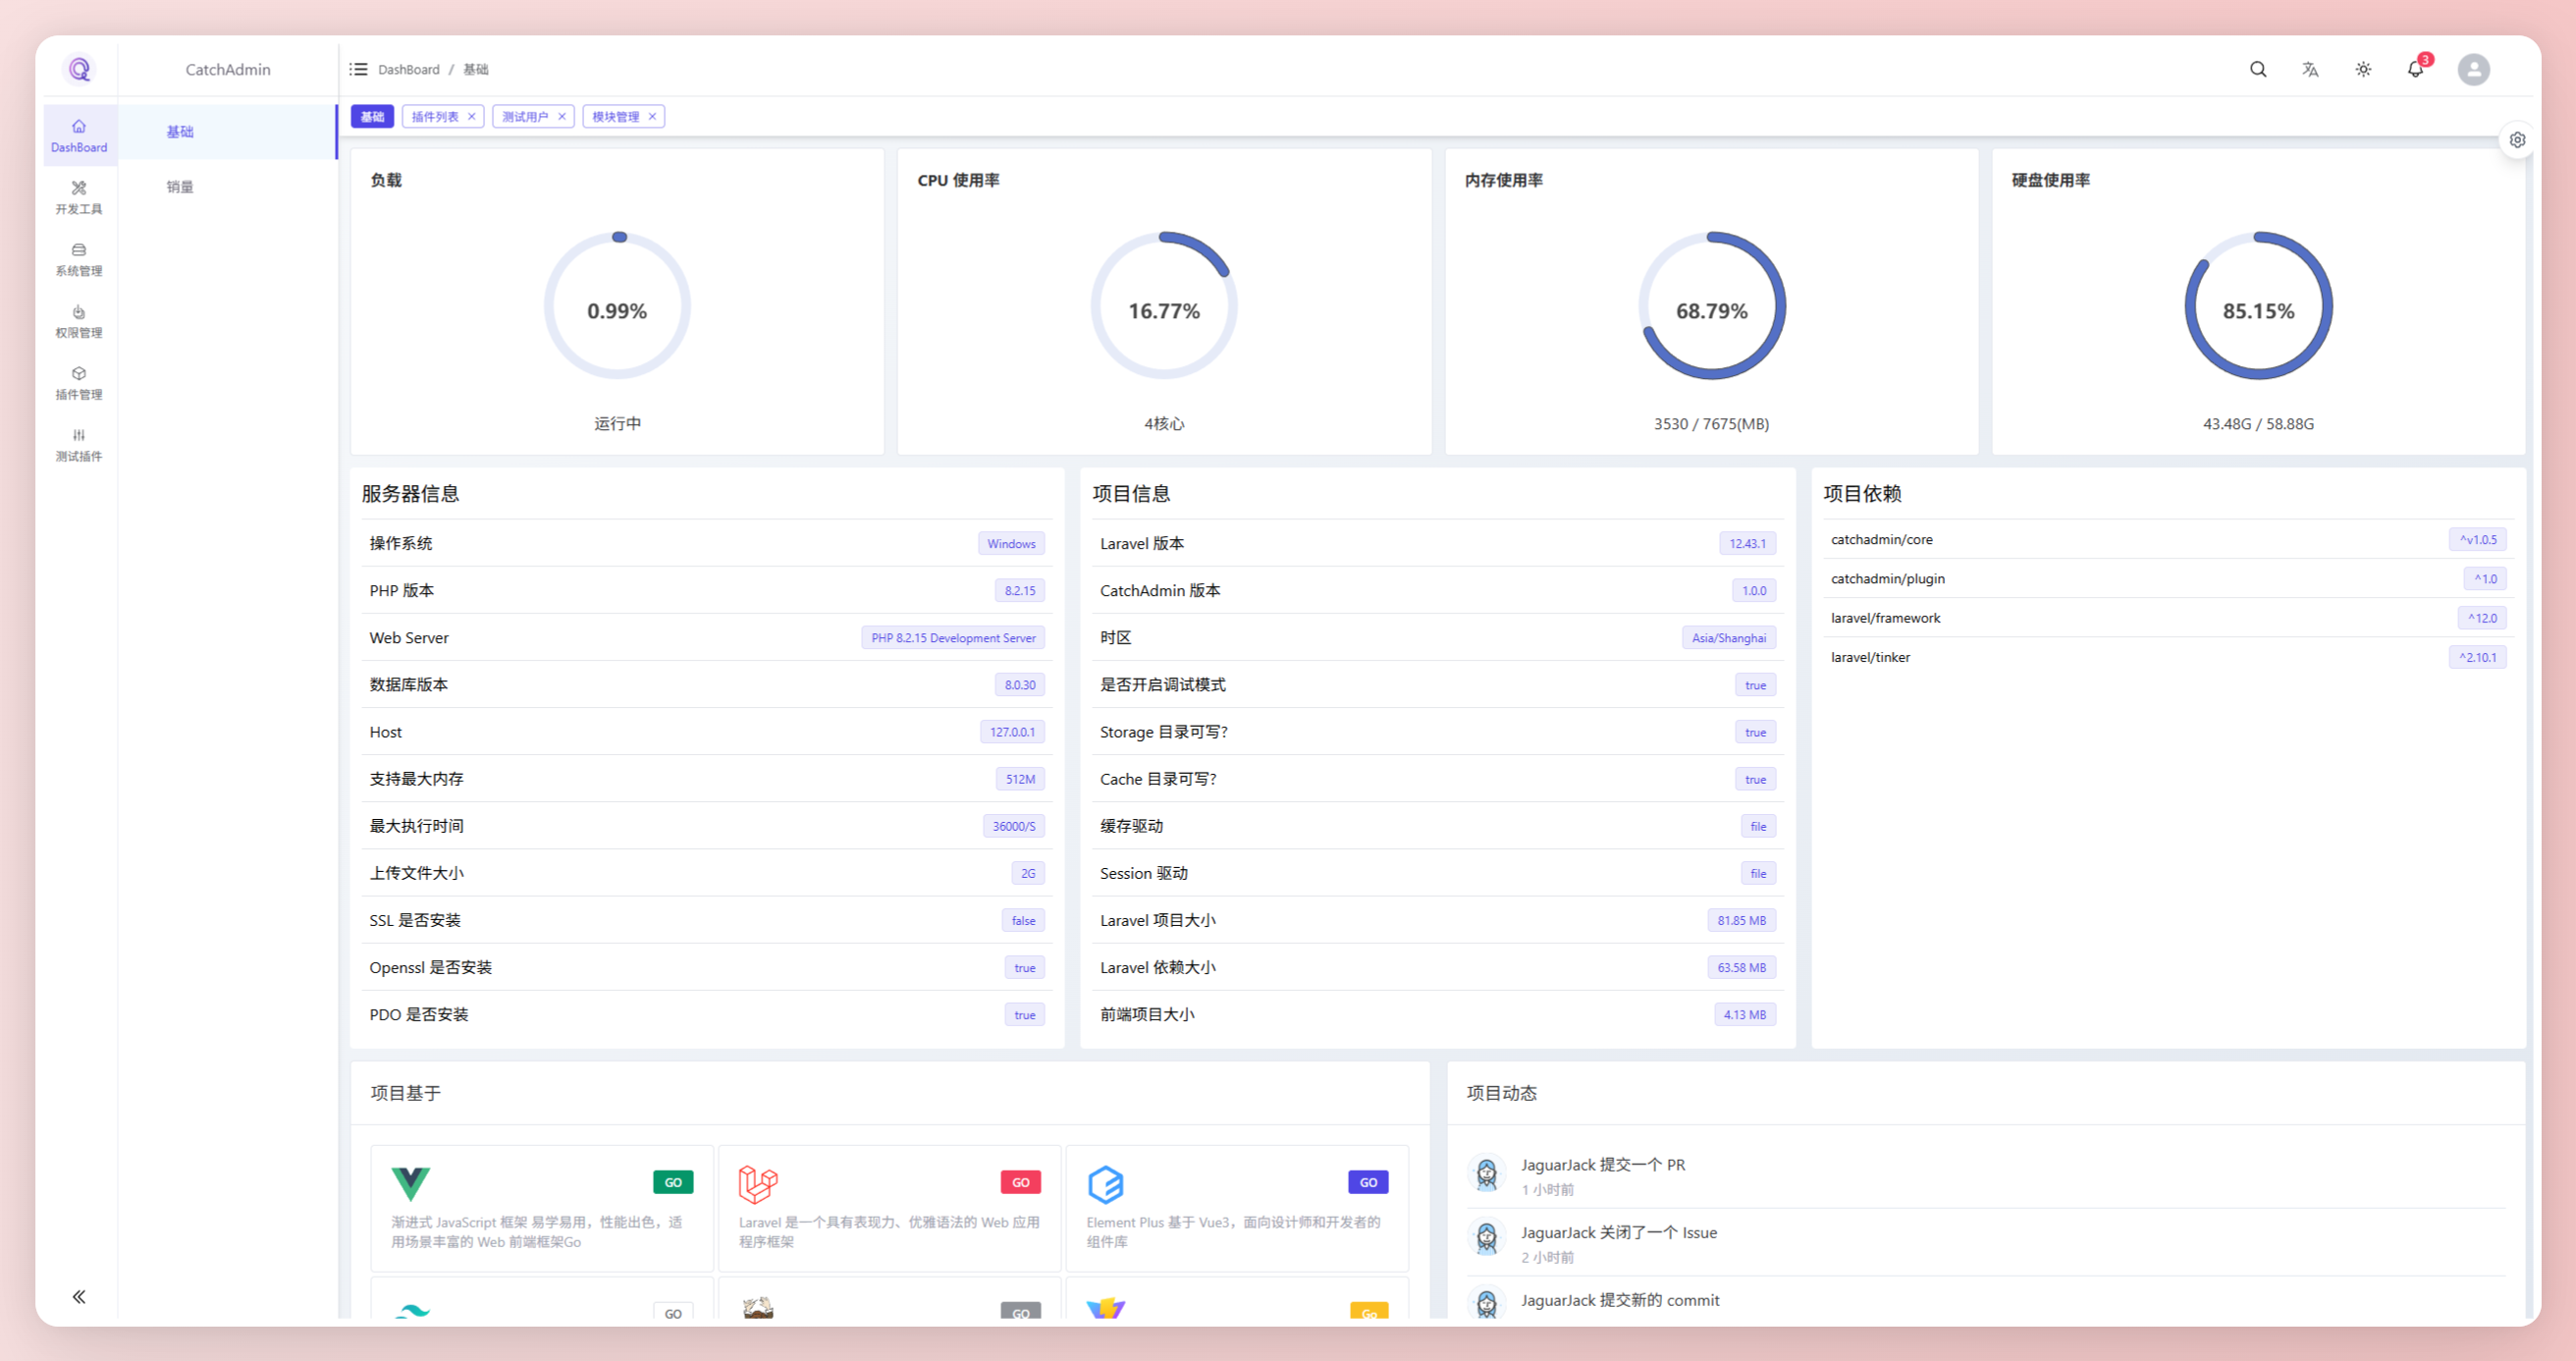
Task: Open the search icon in header
Action: point(2258,69)
